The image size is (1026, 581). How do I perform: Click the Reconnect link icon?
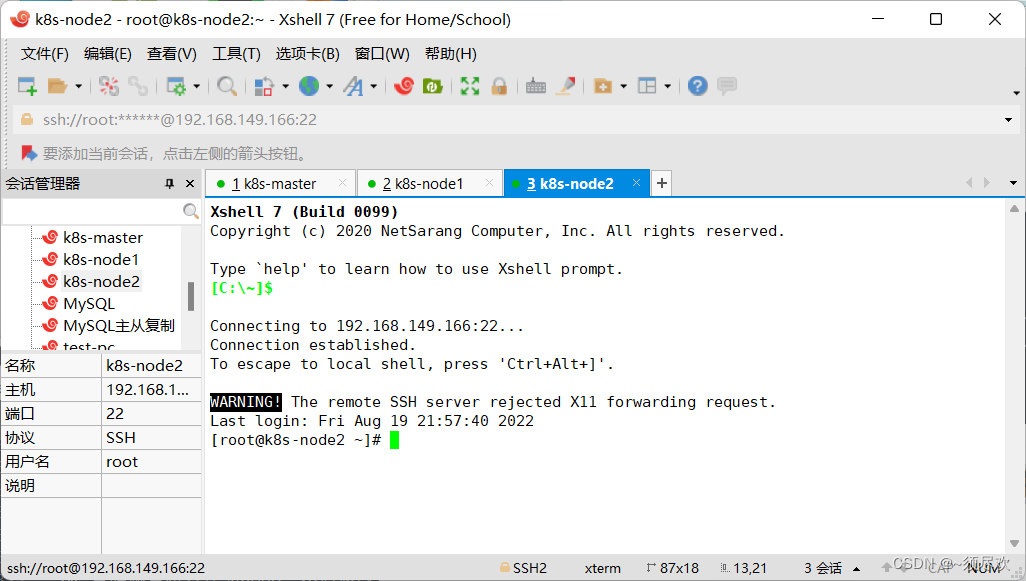(x=138, y=86)
